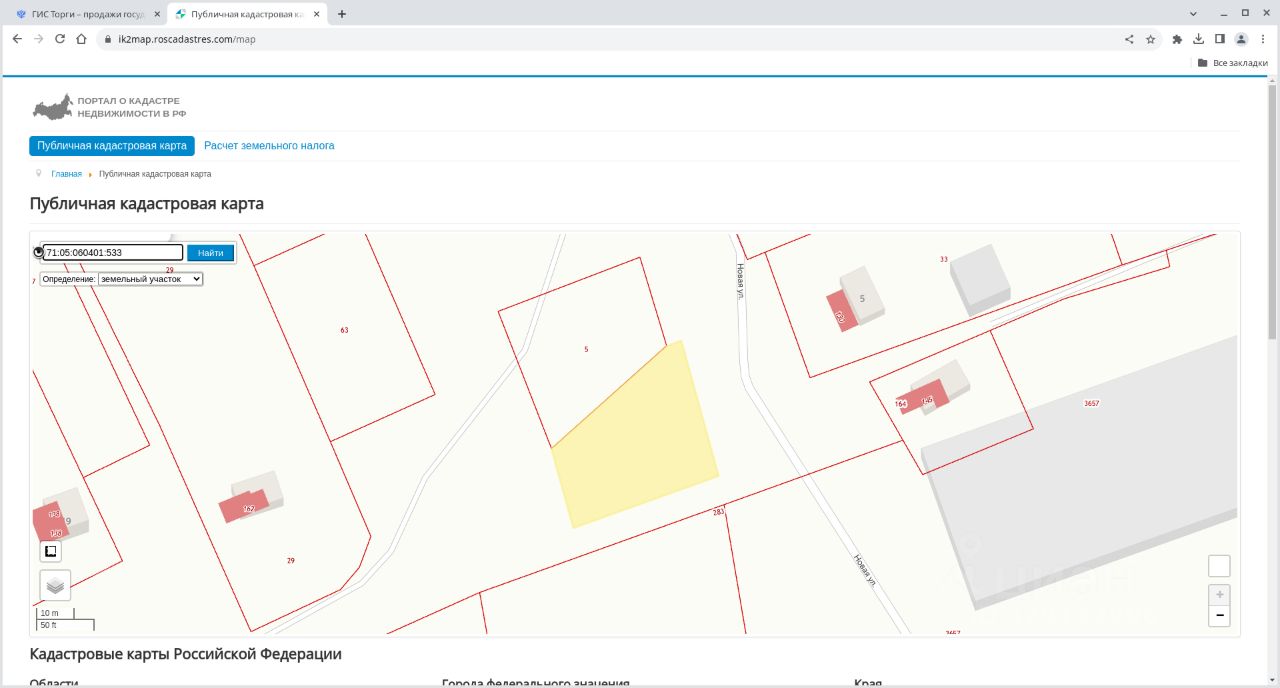Open the Chrome three-dot menu
1280x688 pixels.
pyautogui.click(x=1263, y=39)
